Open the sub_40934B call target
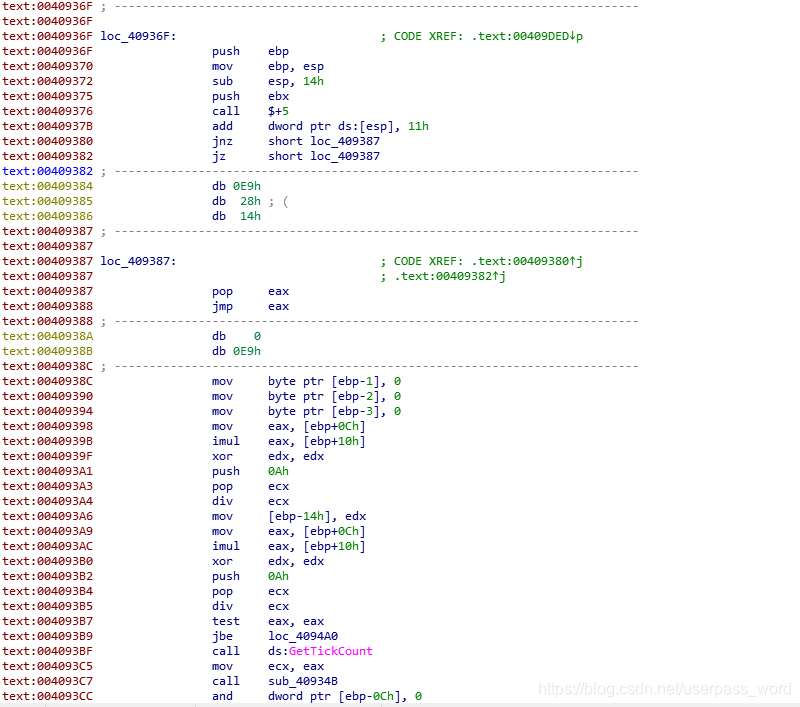 coord(303,681)
